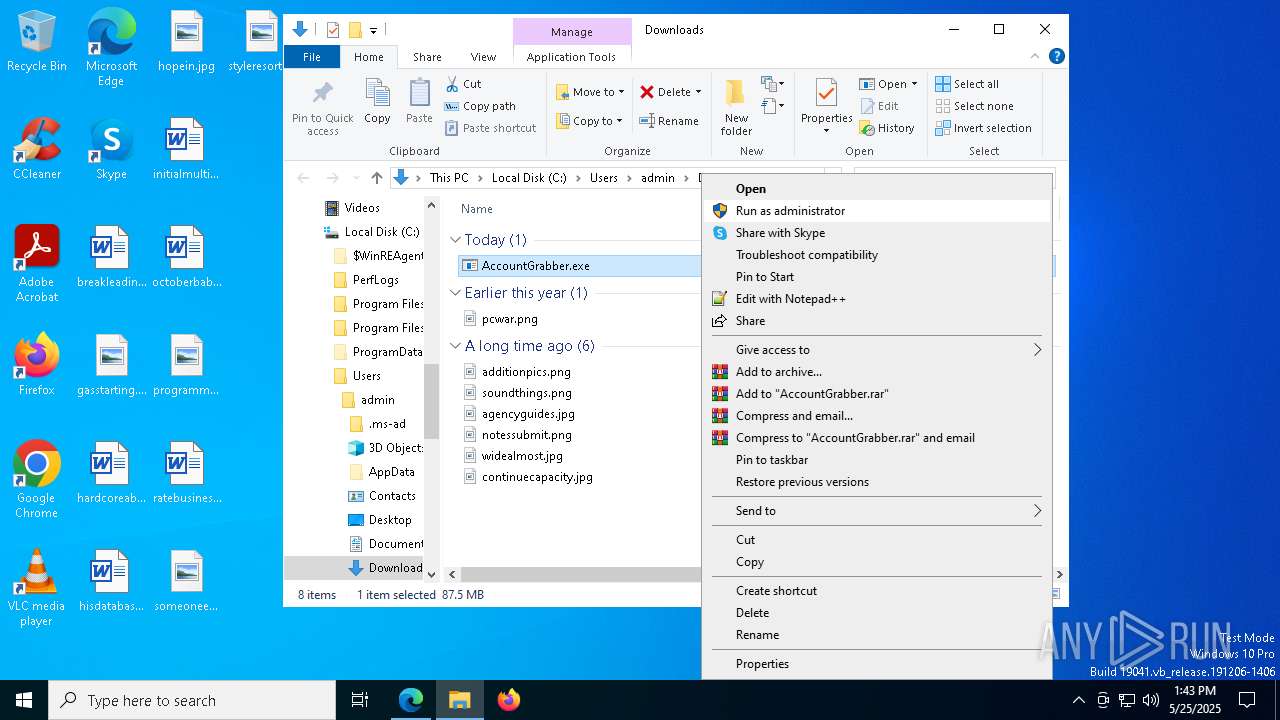1280x720 pixels.
Task: Click the Cut scissors icon
Action: tap(452, 84)
